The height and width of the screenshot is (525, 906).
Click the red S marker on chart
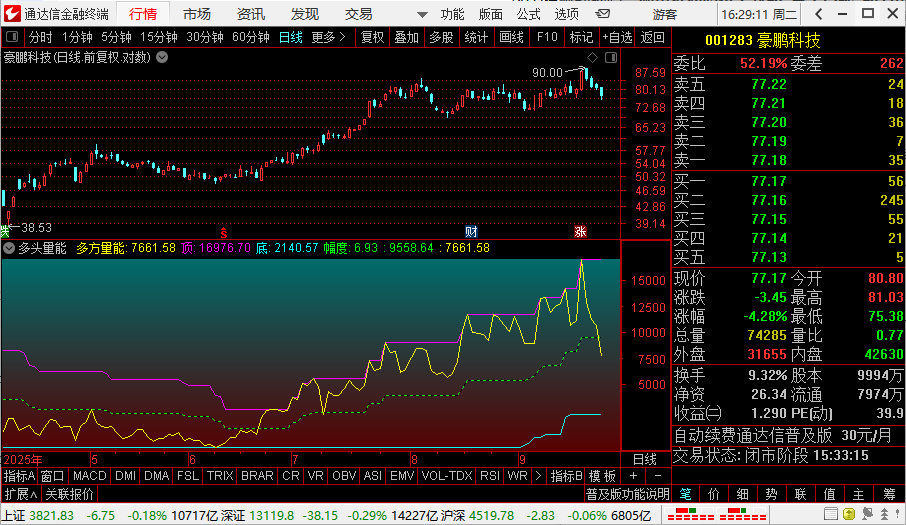pos(224,233)
